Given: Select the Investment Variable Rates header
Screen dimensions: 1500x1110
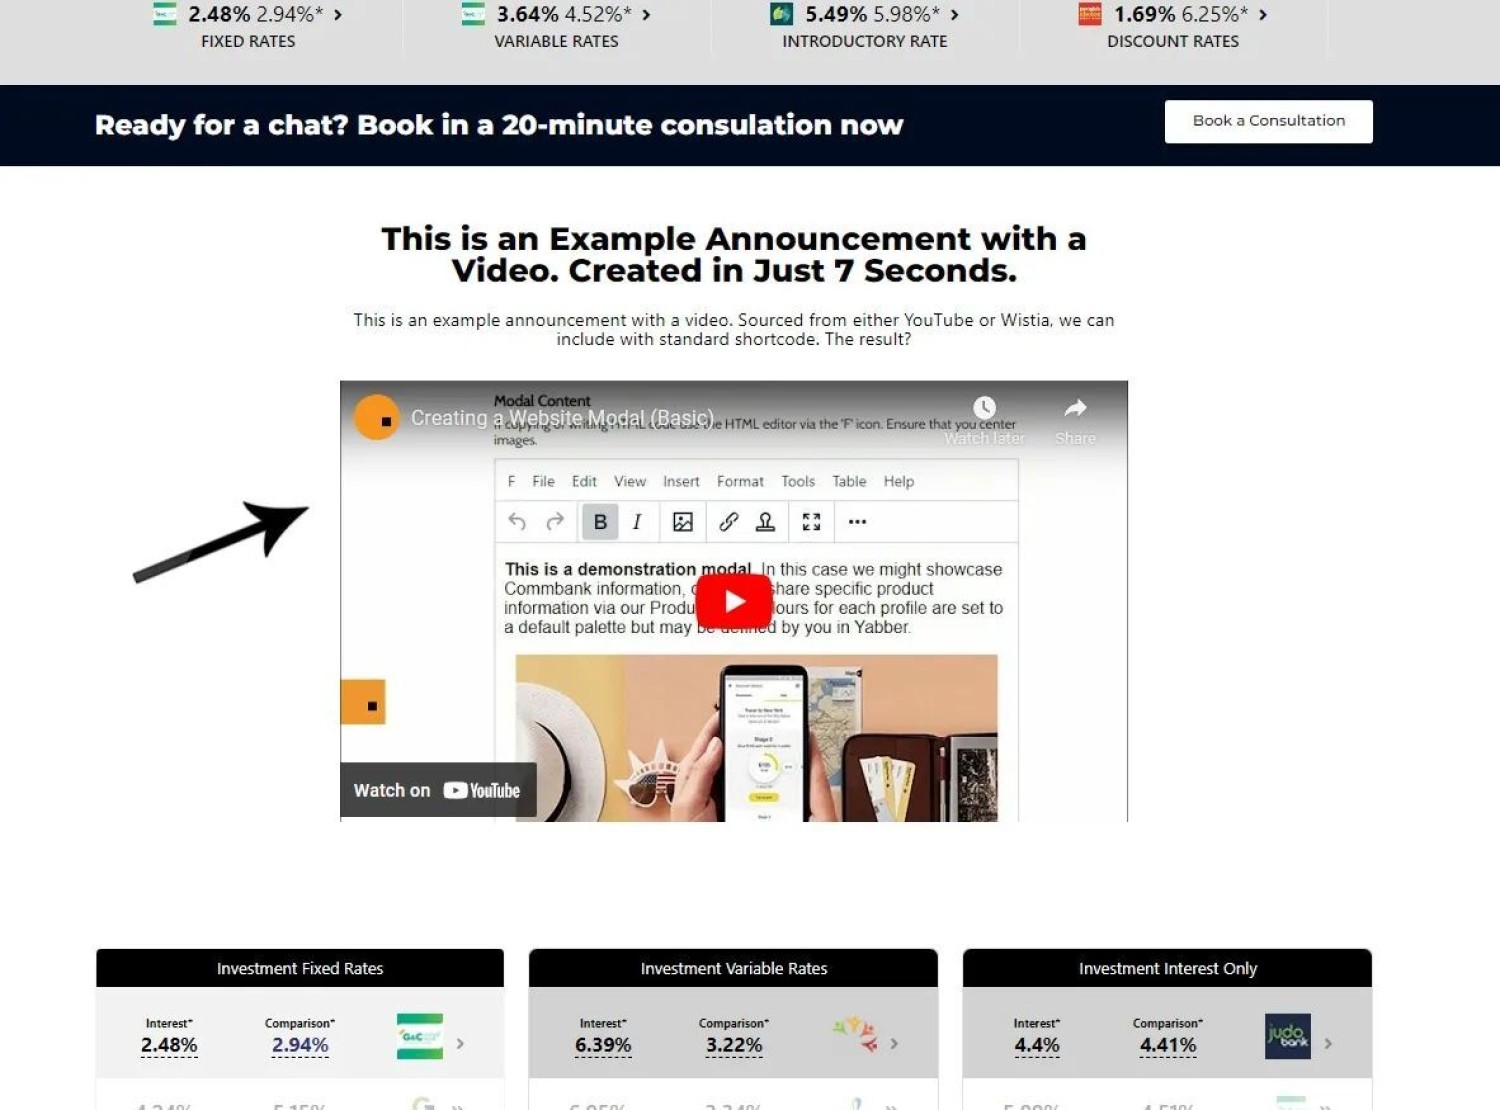Looking at the screenshot, I should tap(733, 968).
